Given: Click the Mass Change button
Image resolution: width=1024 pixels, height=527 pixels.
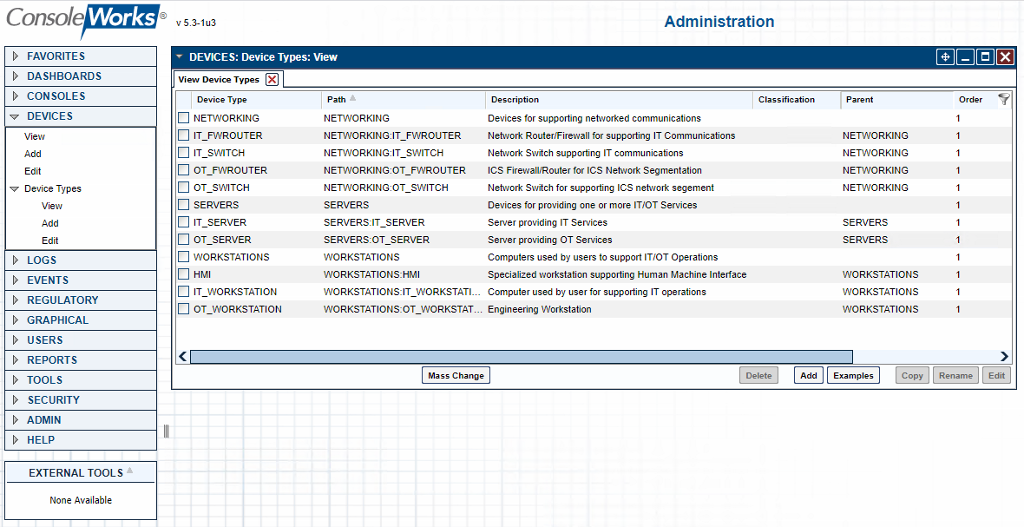Looking at the screenshot, I should click(x=456, y=375).
